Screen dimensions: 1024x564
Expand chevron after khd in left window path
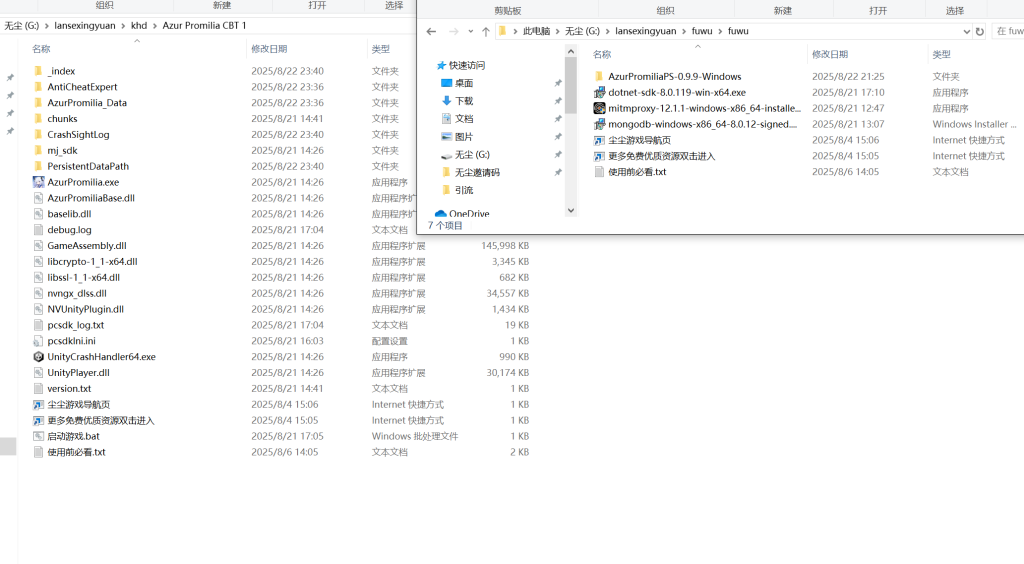click(x=155, y=25)
